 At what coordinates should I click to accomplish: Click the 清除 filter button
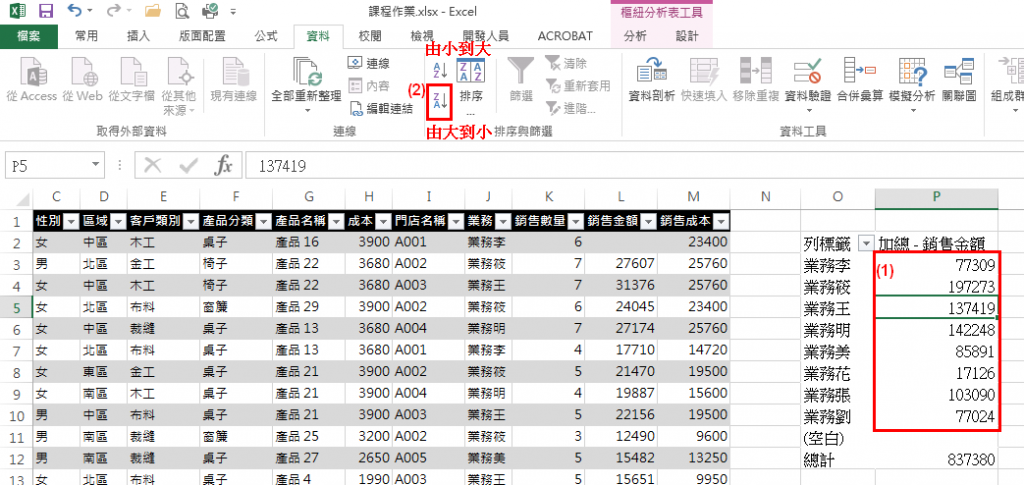coord(567,63)
